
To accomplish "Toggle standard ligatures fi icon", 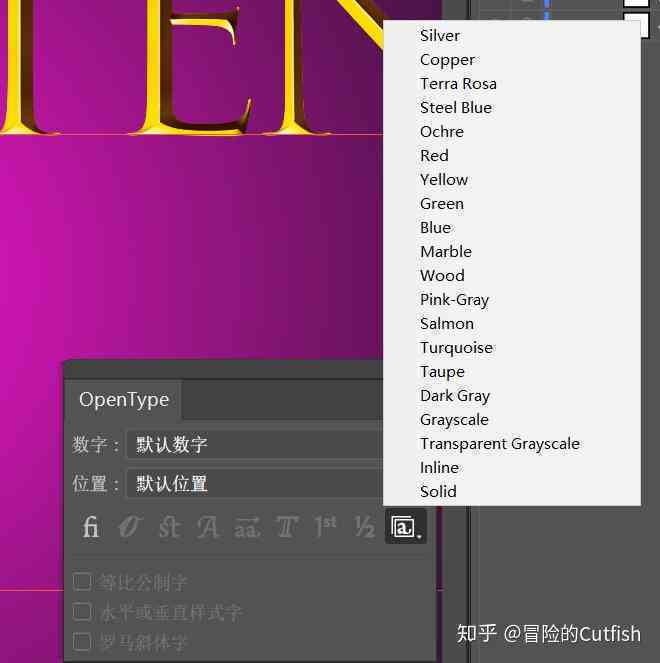I will coord(91,527).
